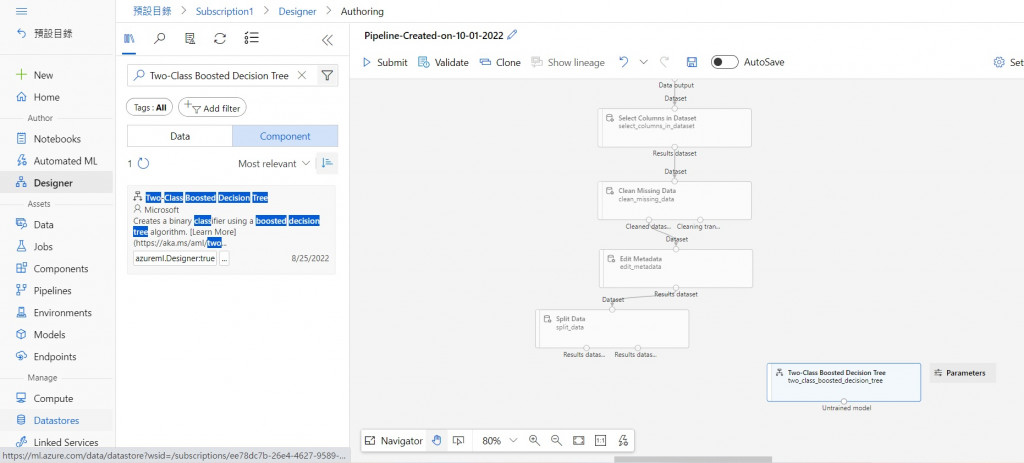Select the Select Columns in Dataset node

pos(675,127)
